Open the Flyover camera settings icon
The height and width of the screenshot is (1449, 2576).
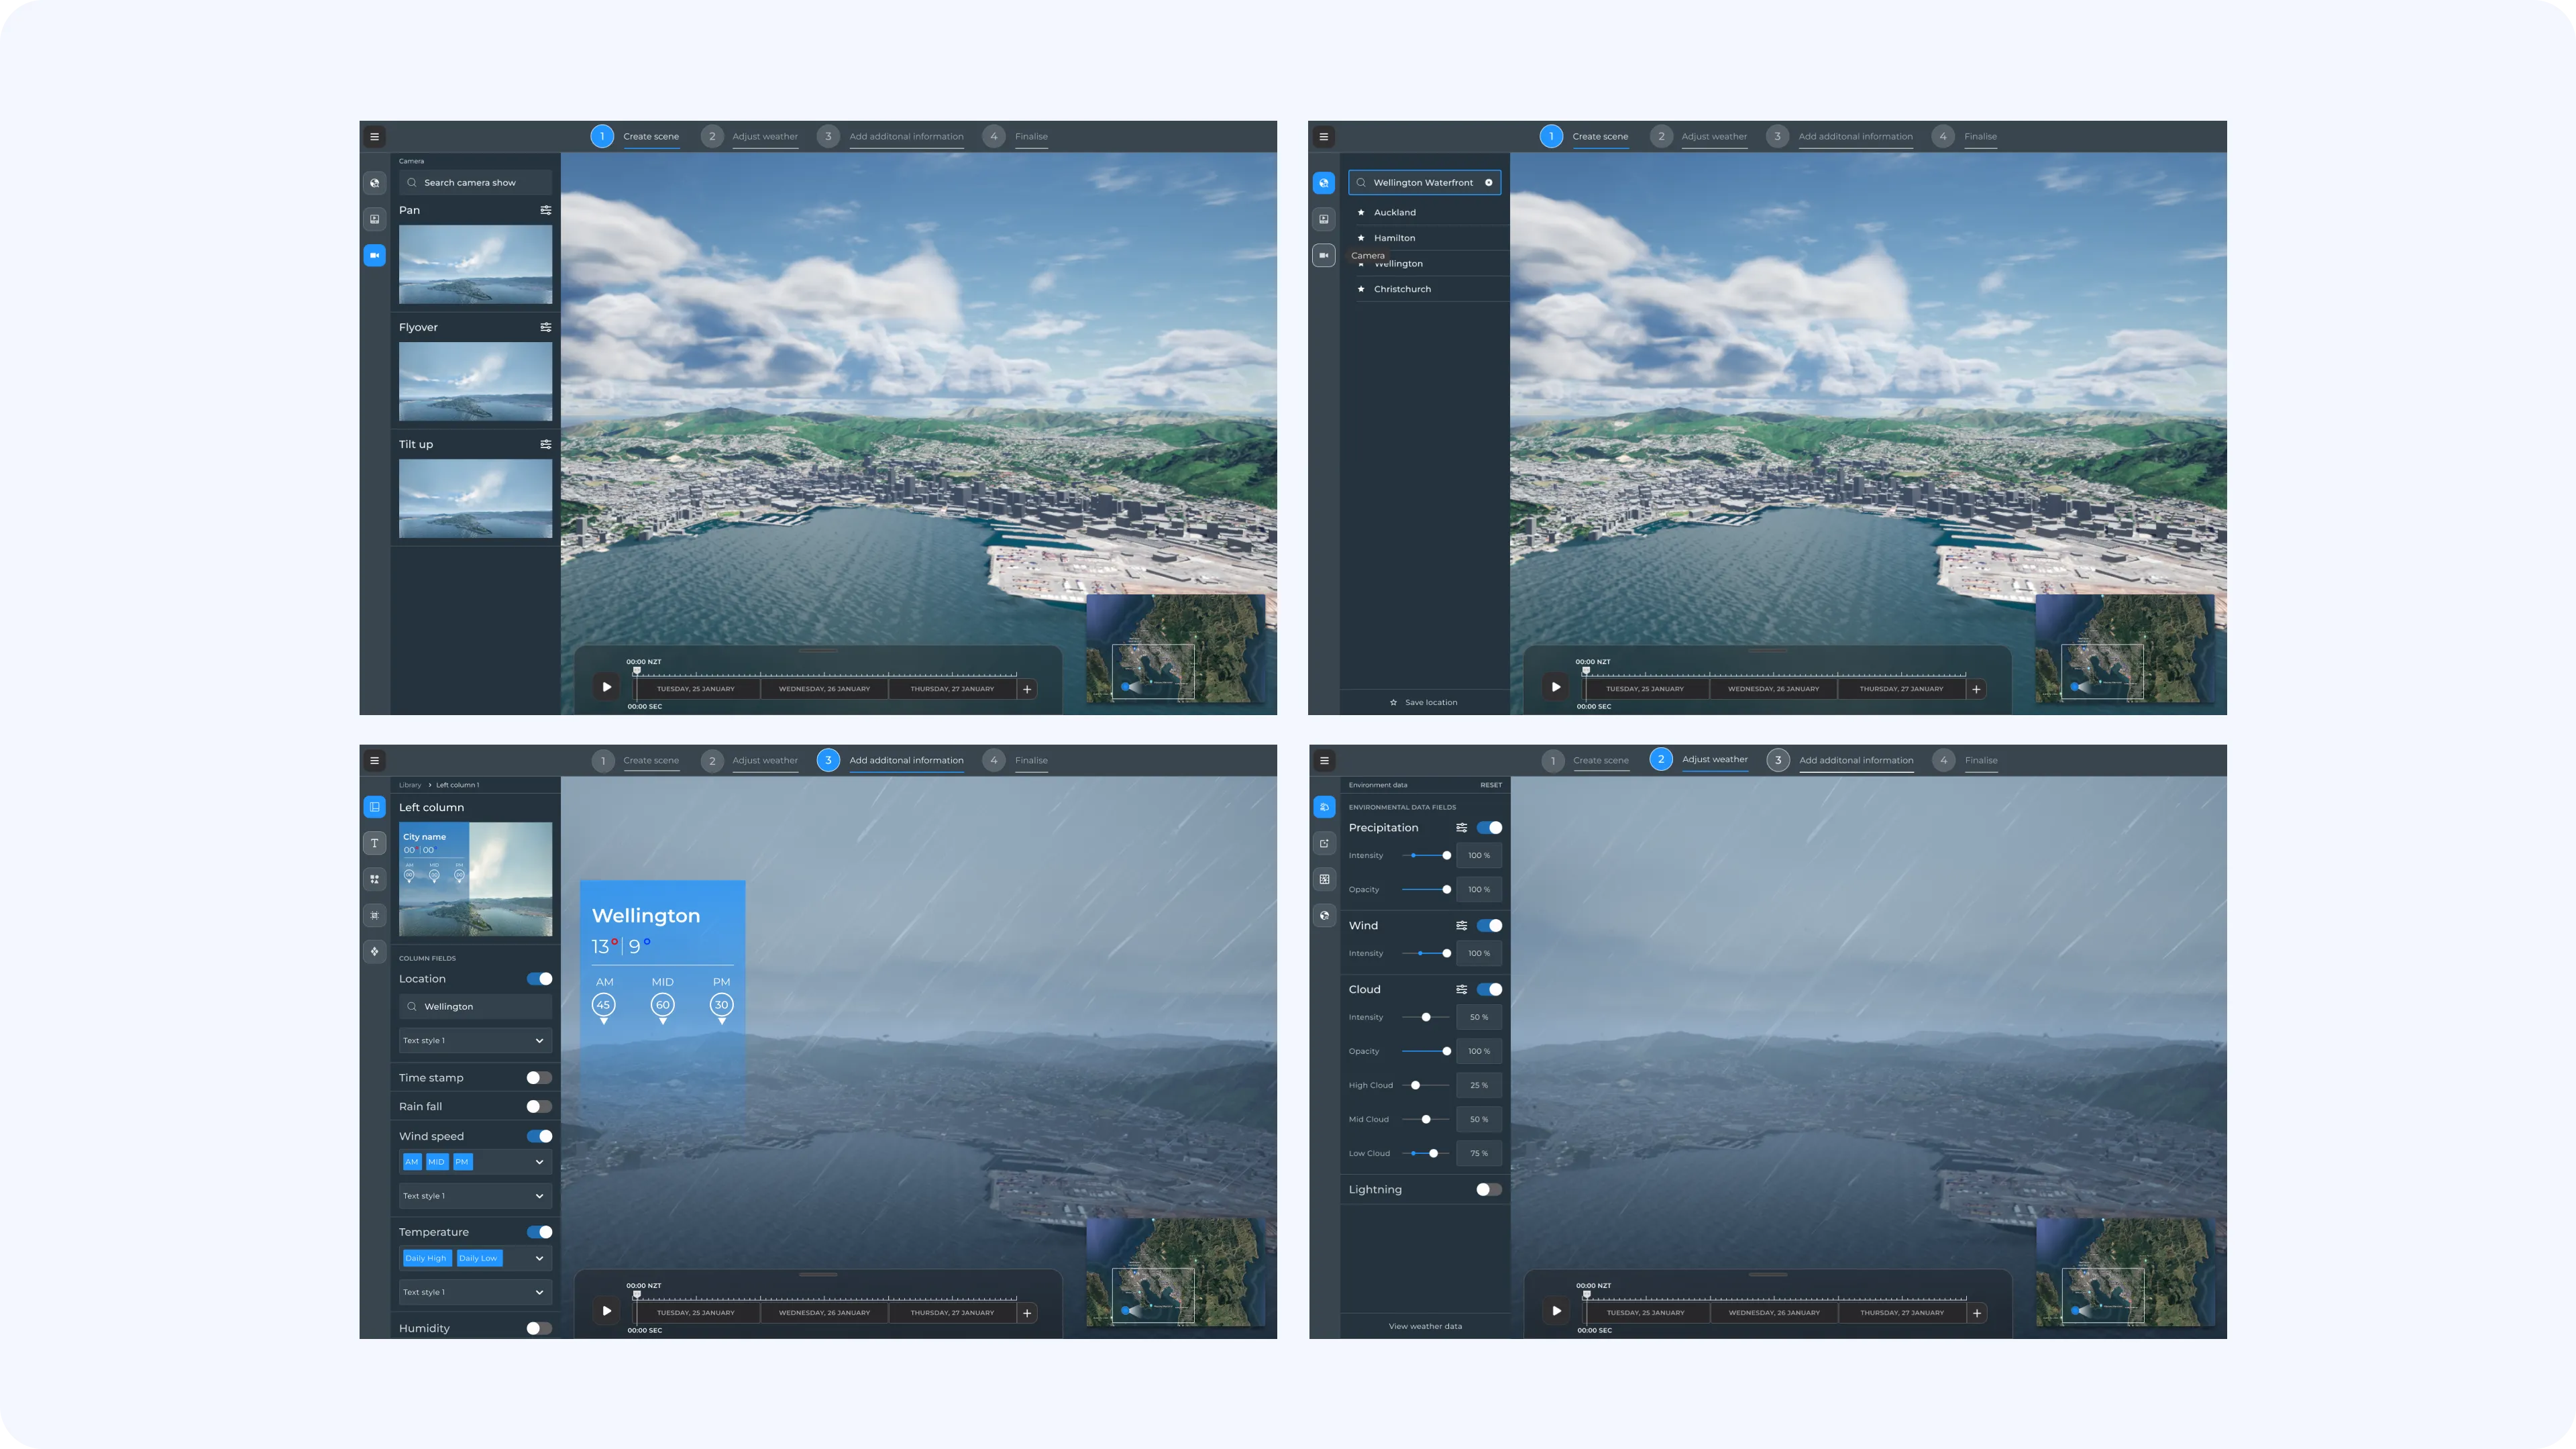pyautogui.click(x=546, y=327)
